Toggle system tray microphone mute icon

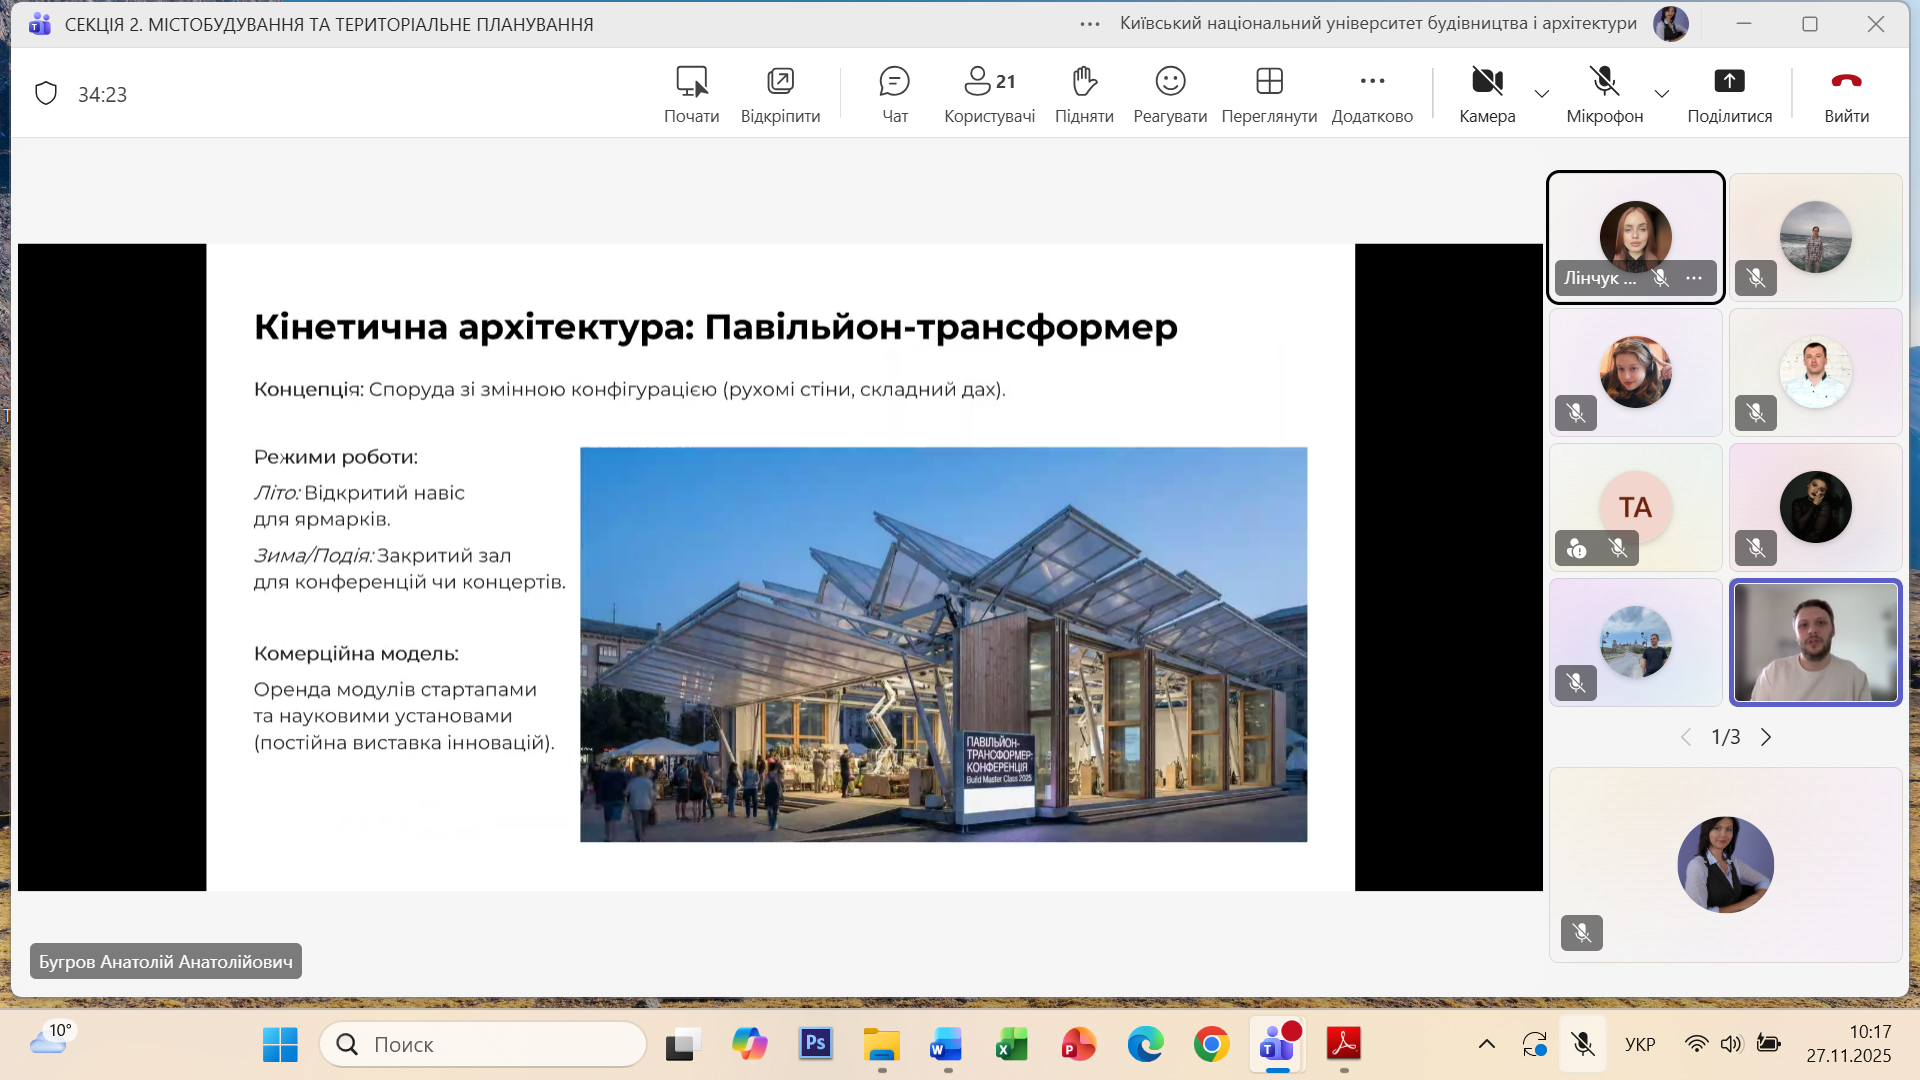[1583, 1044]
